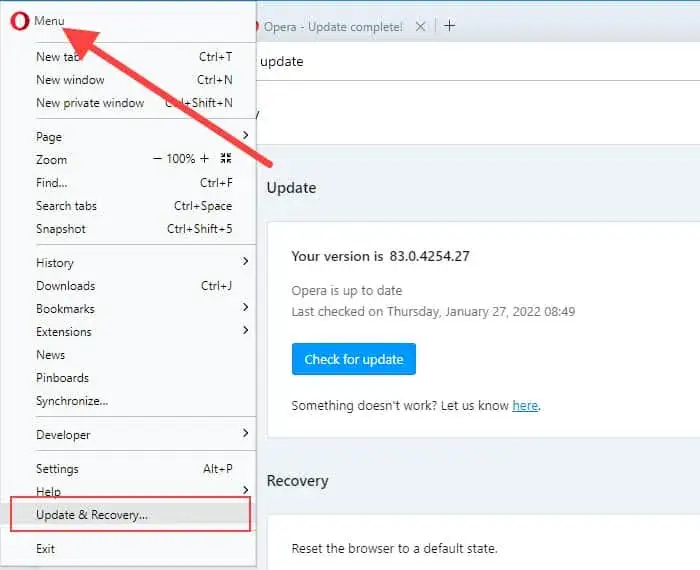Image resolution: width=700 pixels, height=570 pixels.
Task: Click the Check for update button
Action: [x=354, y=359]
